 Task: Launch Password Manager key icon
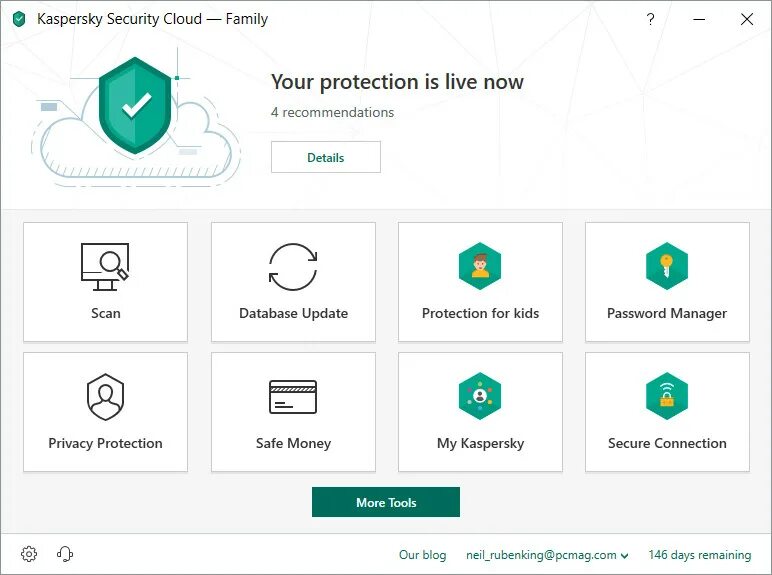tap(667, 266)
